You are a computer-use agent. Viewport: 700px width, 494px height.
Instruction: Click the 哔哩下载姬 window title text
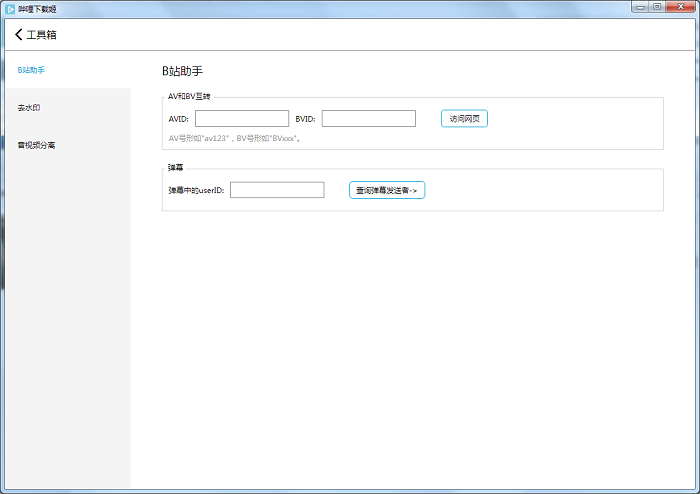(39, 7)
